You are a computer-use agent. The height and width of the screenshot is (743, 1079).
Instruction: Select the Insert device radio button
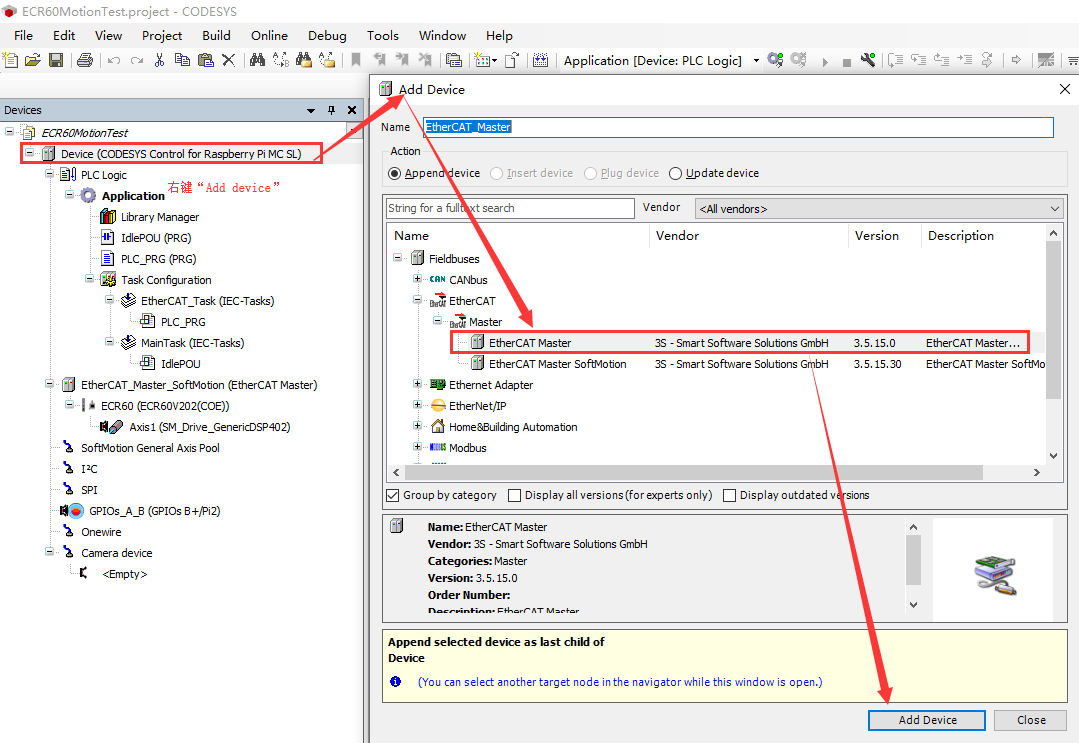click(496, 173)
